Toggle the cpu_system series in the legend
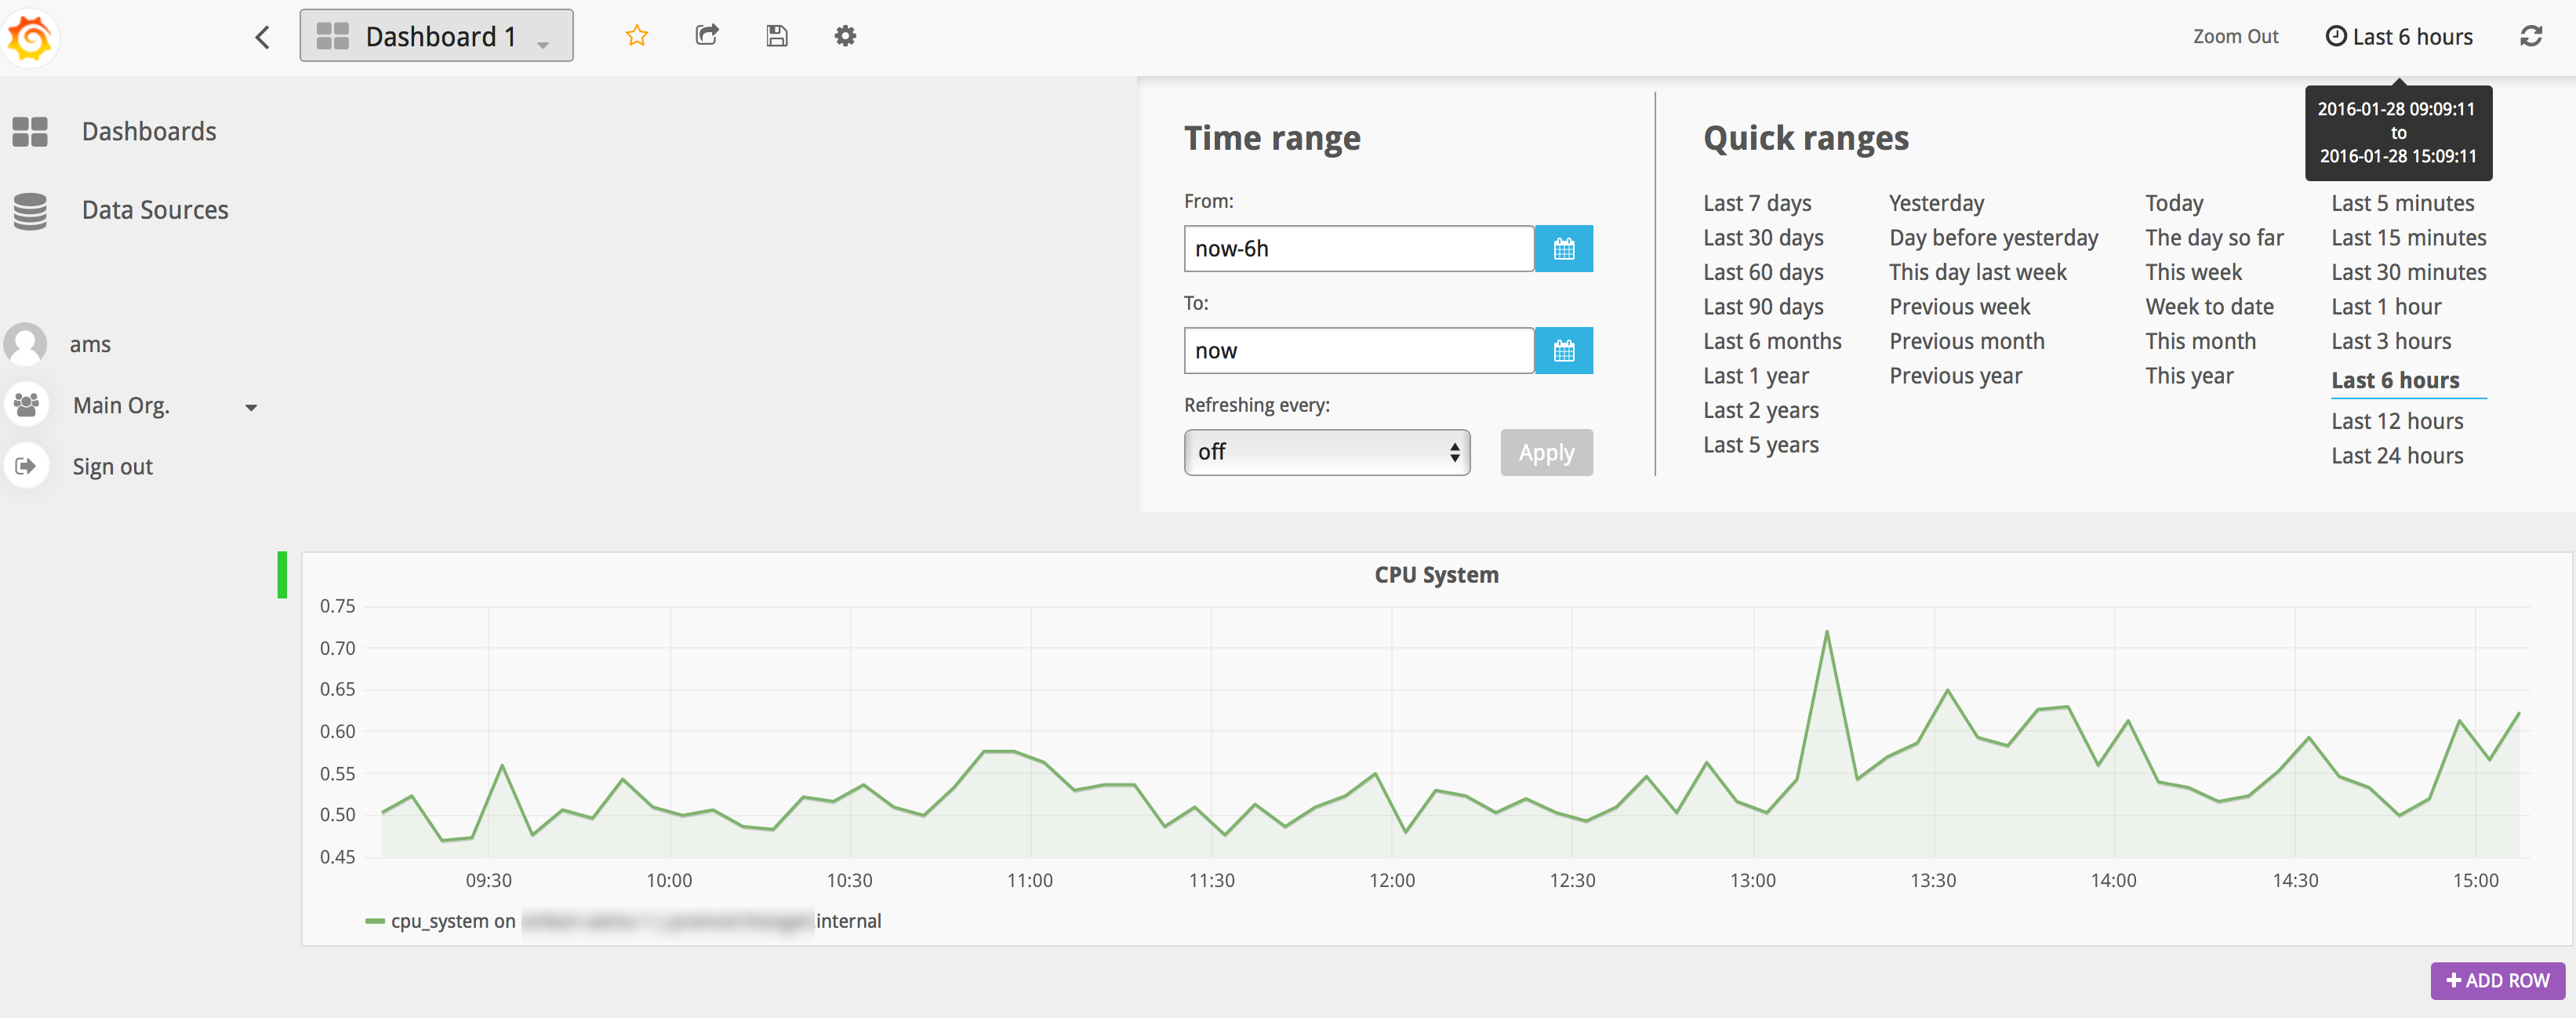This screenshot has height=1018, width=2576. coord(452,921)
